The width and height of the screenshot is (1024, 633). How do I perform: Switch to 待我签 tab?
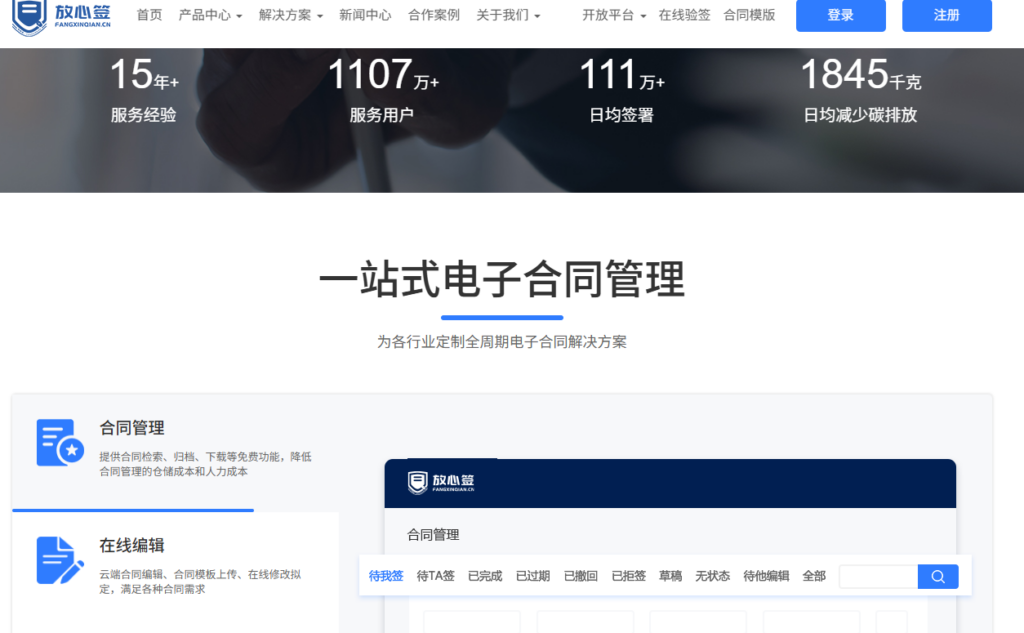[x=386, y=576]
